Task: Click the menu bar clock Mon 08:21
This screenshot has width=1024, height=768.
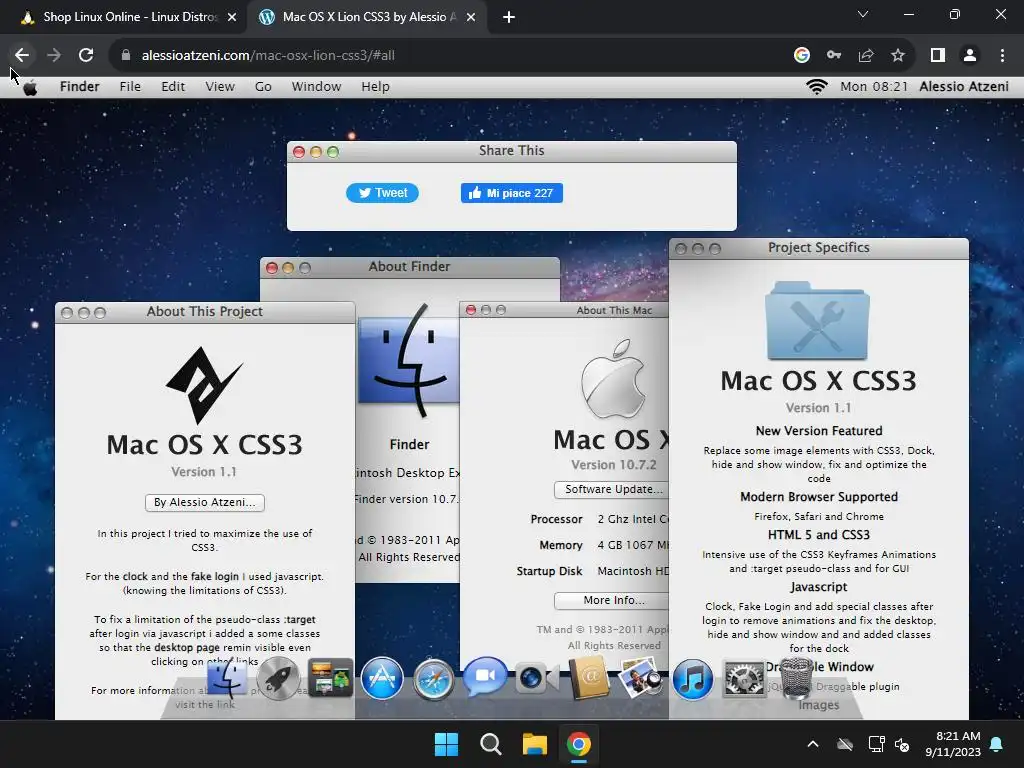Action: pyautogui.click(x=874, y=86)
